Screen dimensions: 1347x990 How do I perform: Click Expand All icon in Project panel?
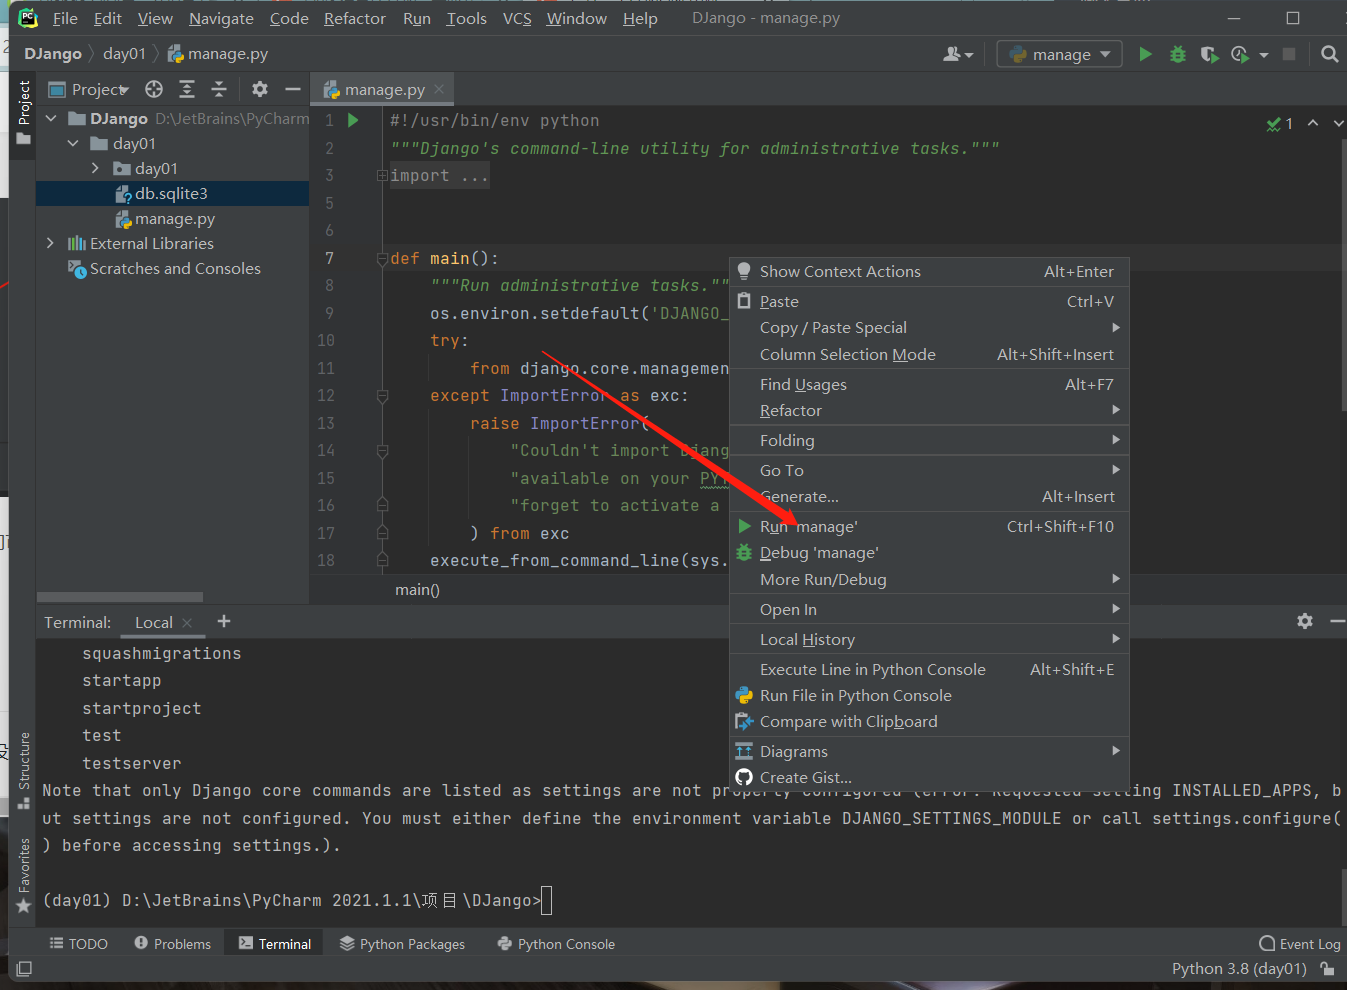click(187, 89)
